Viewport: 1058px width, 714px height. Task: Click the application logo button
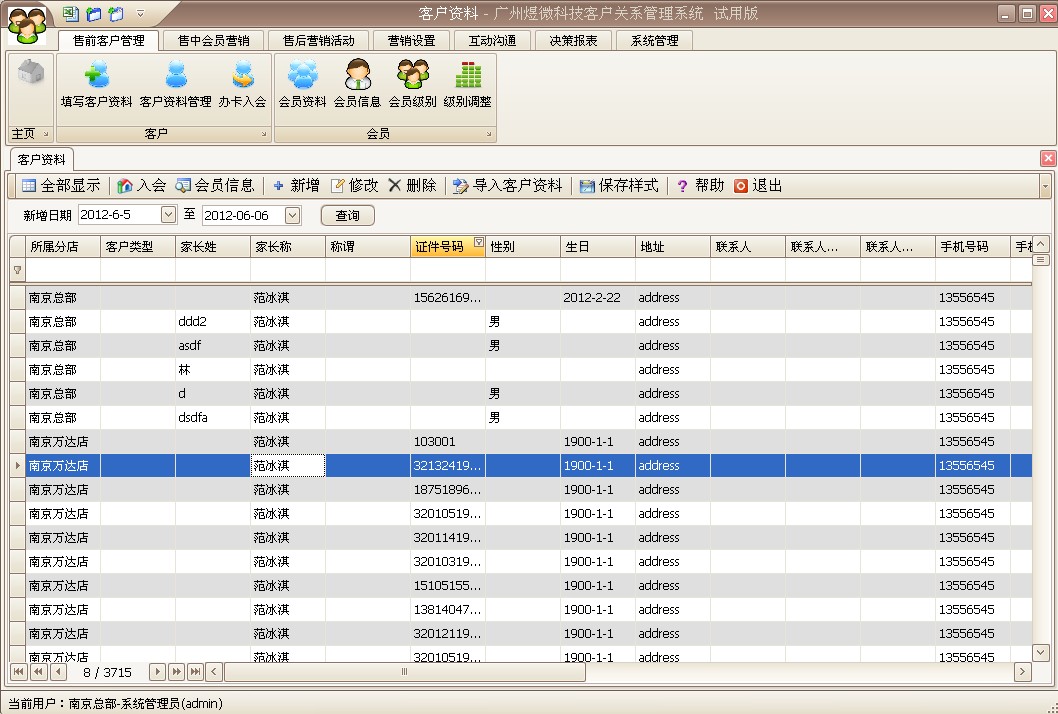(x=27, y=24)
